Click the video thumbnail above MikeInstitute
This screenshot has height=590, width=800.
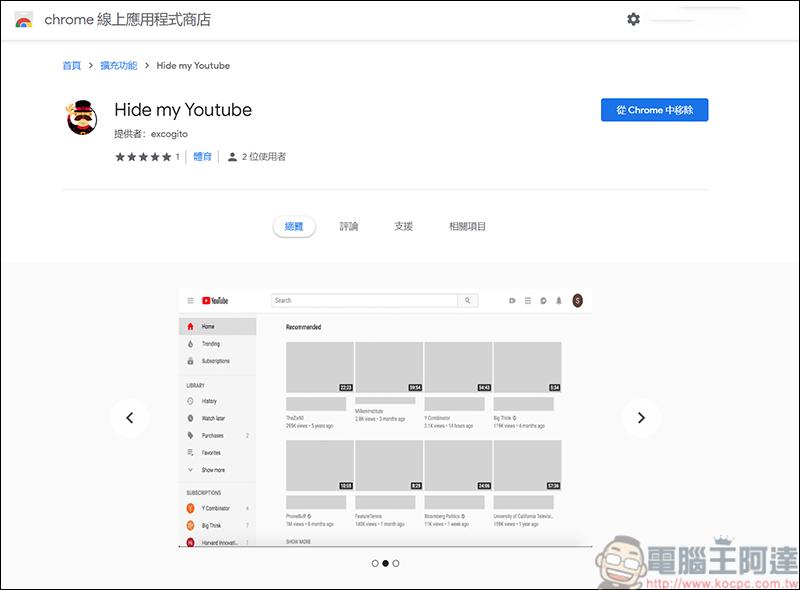(389, 367)
